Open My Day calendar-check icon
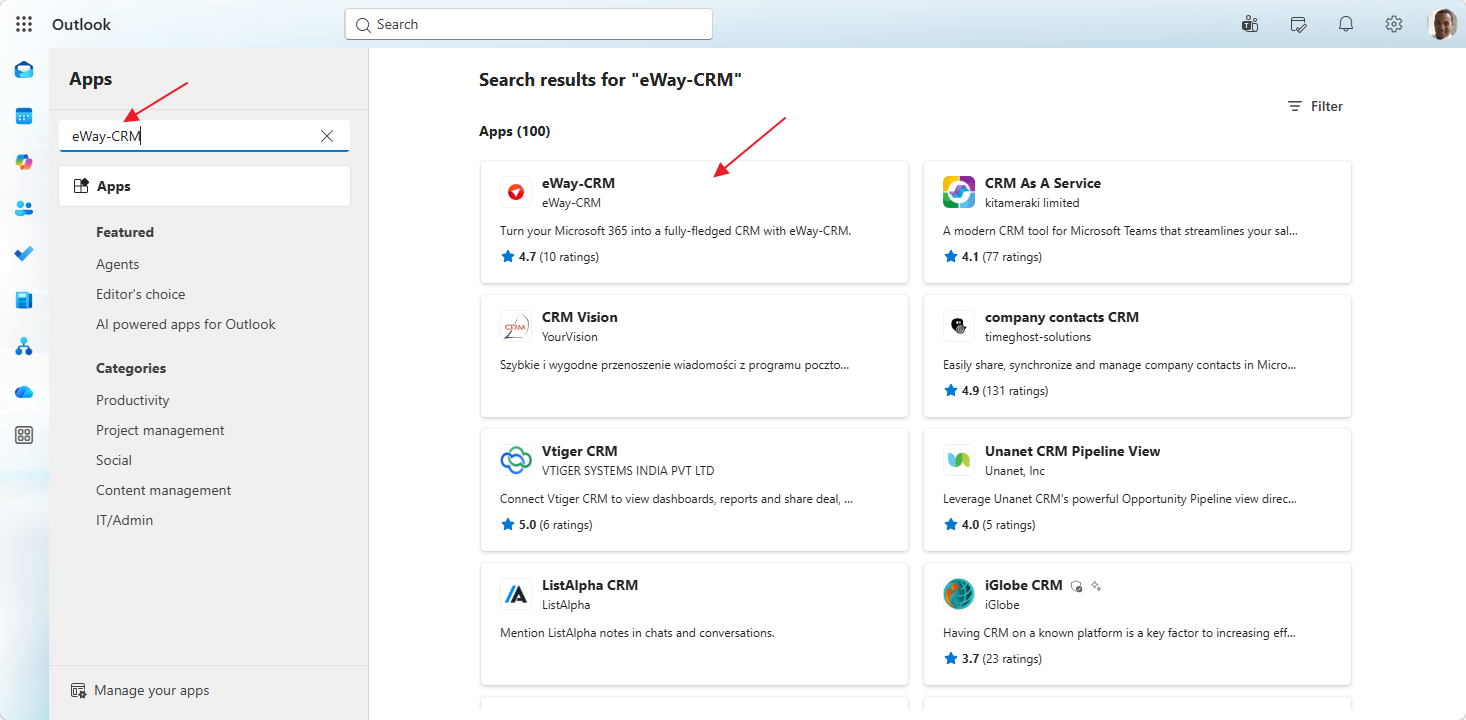The image size is (1466, 720). tap(1298, 24)
